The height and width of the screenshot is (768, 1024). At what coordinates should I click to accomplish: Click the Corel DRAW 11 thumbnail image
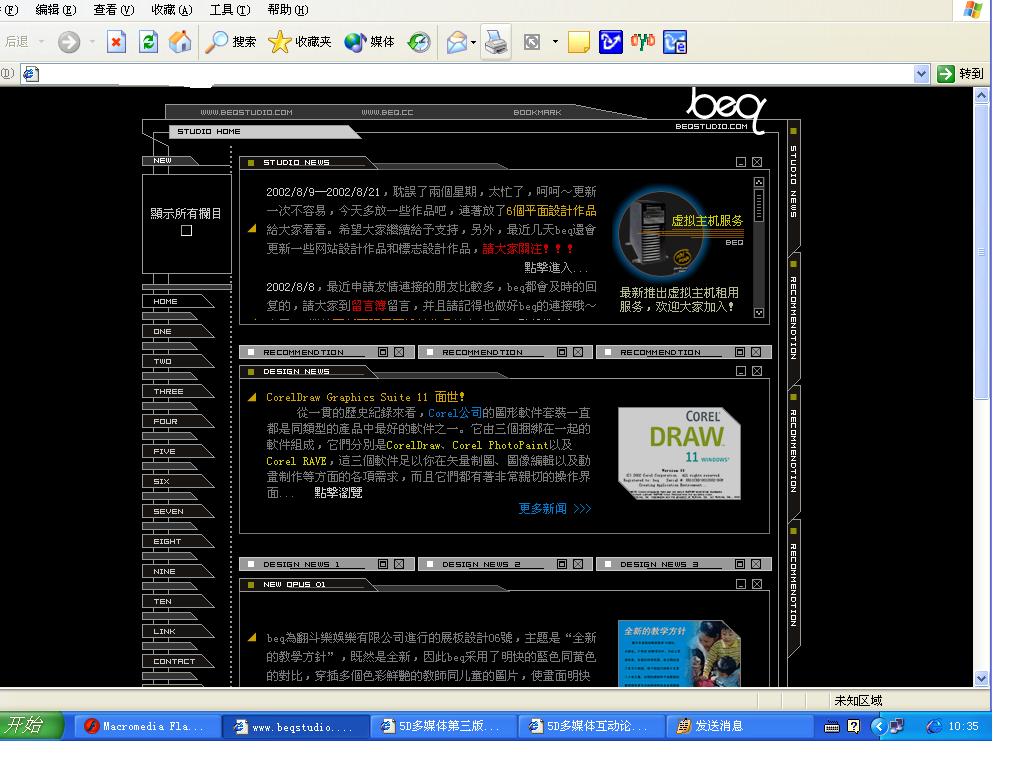click(679, 453)
